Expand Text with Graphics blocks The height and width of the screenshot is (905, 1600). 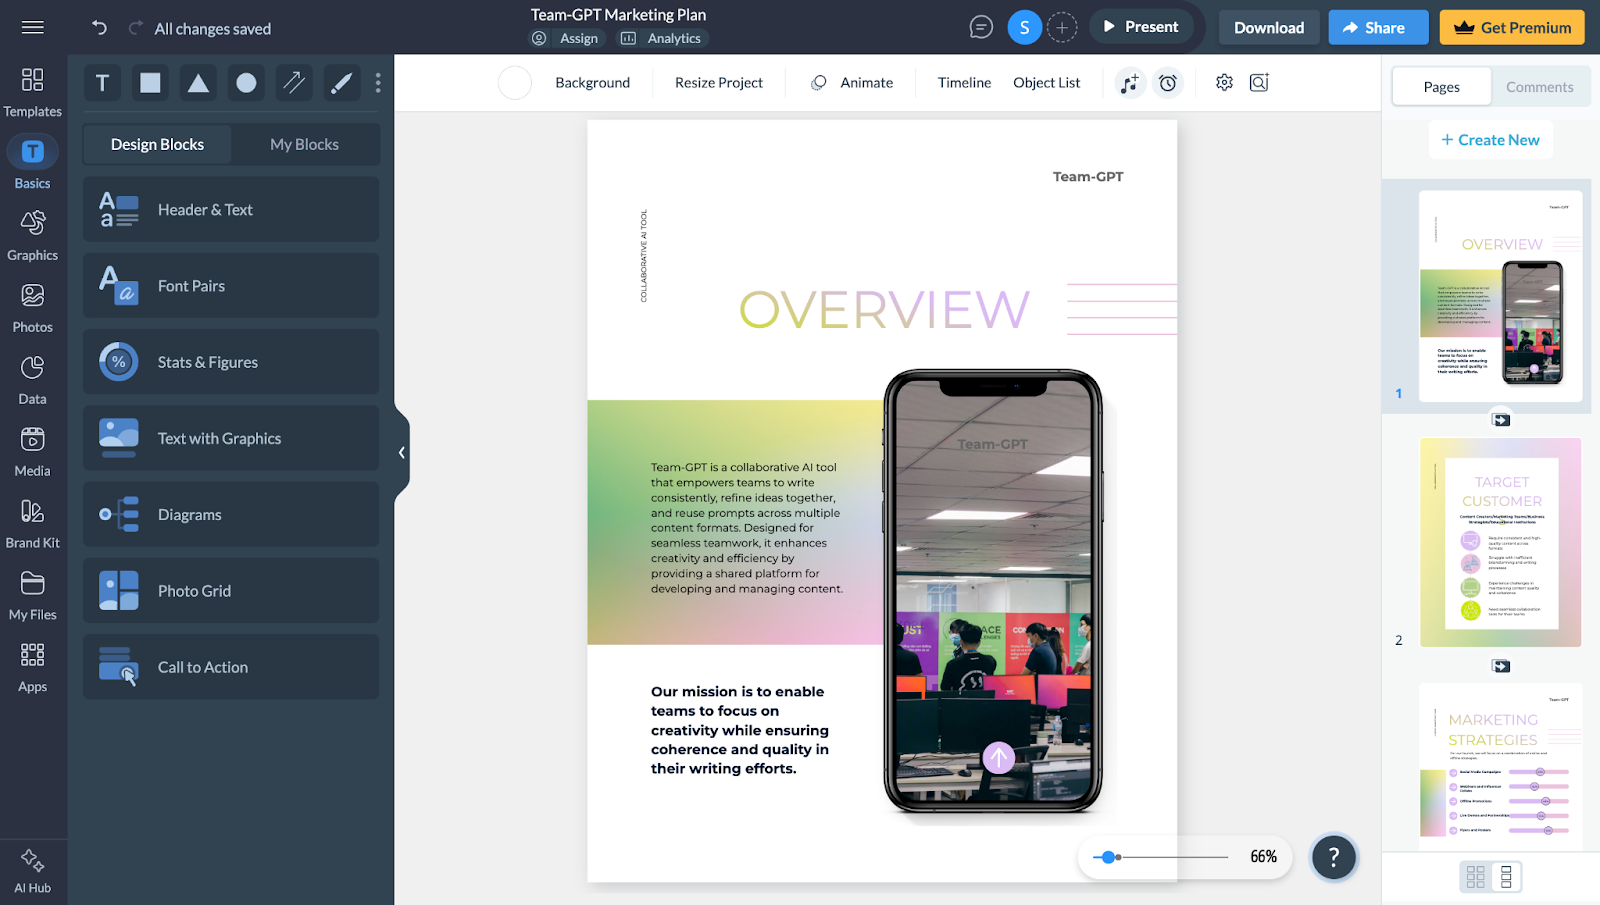[x=231, y=438]
